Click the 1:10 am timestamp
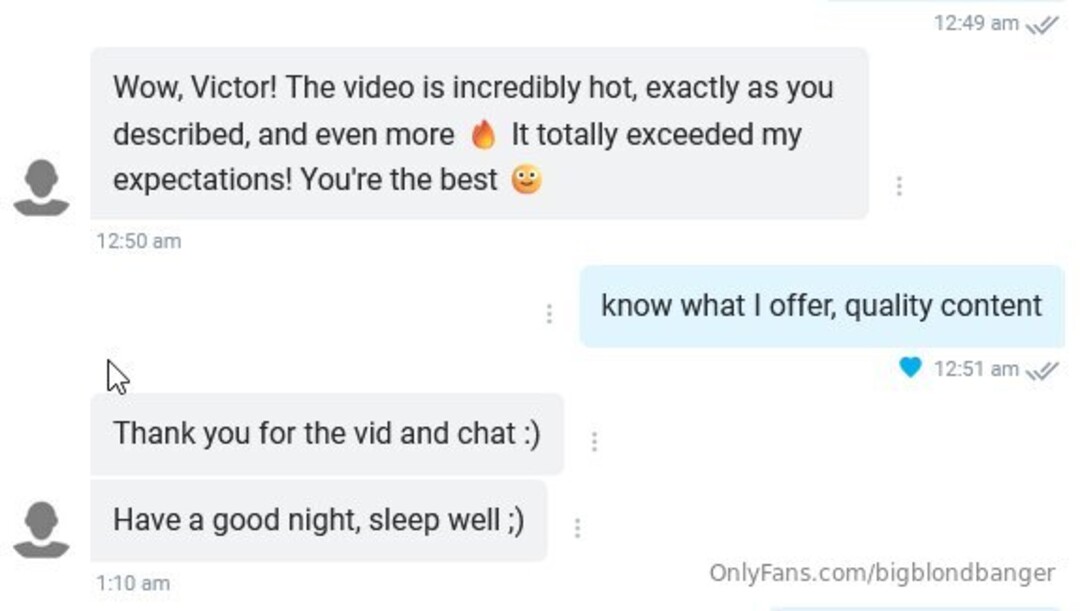Image resolution: width=1080 pixels, height=611 pixels. tap(133, 582)
